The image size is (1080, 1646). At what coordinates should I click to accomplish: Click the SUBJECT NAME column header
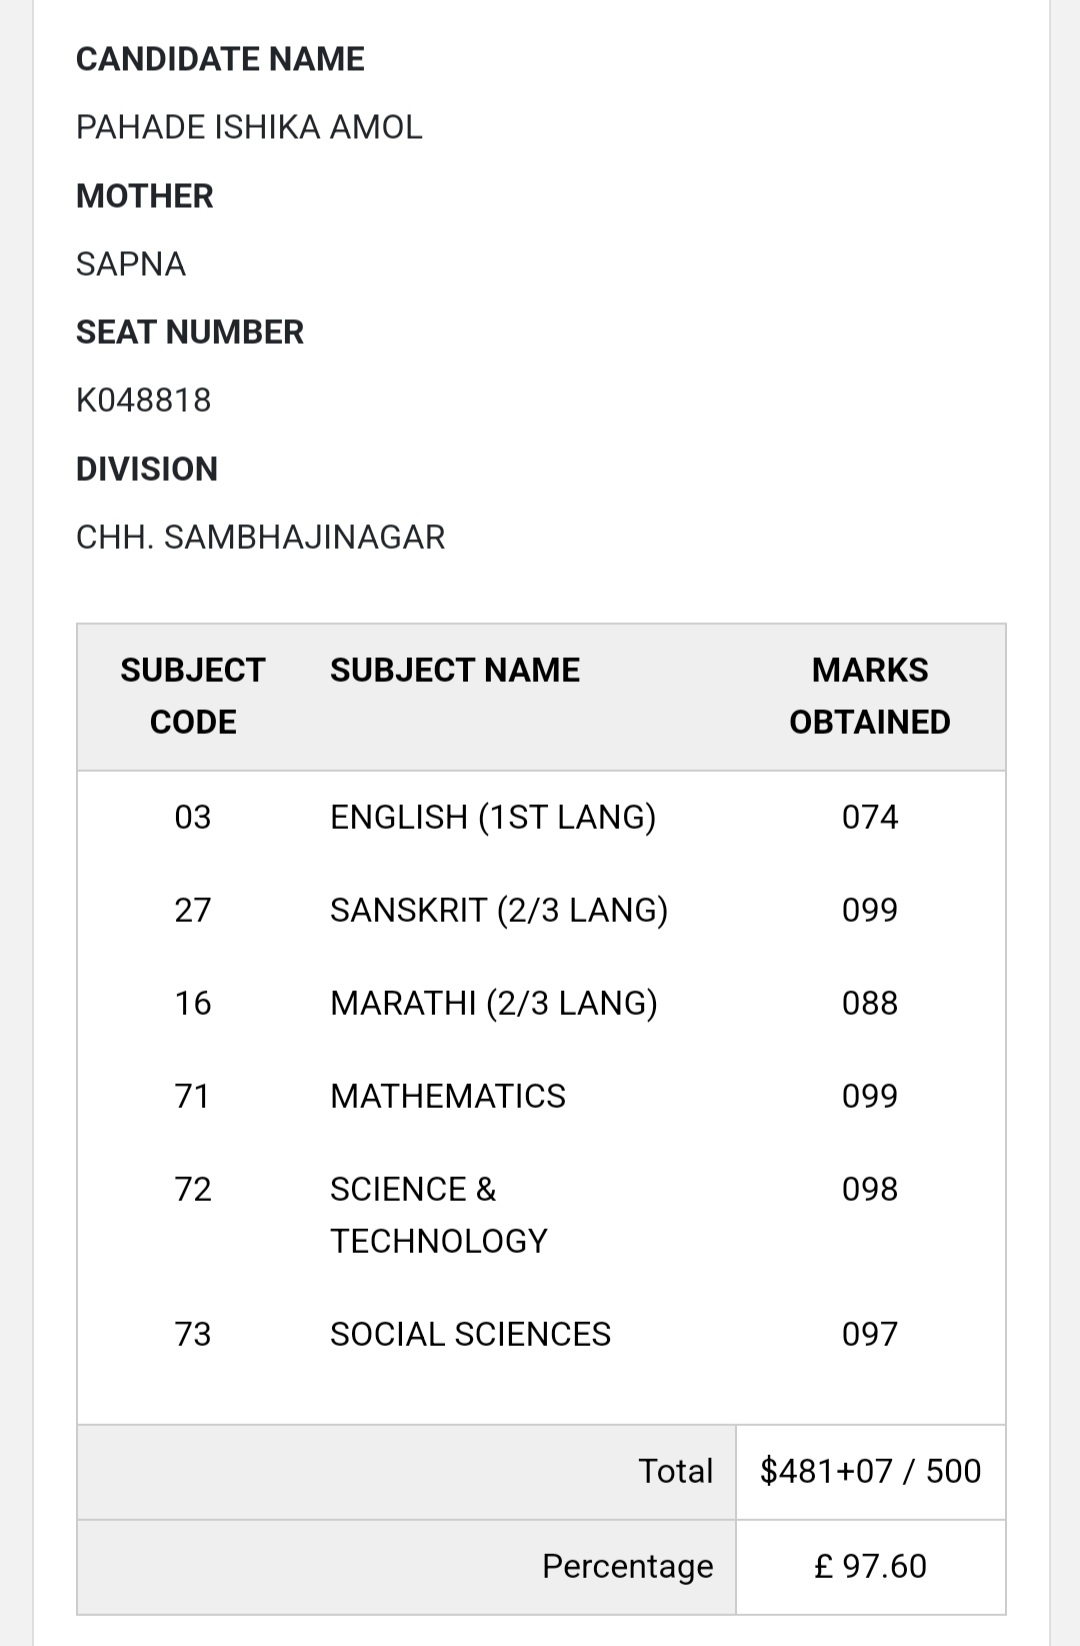pyautogui.click(x=455, y=670)
